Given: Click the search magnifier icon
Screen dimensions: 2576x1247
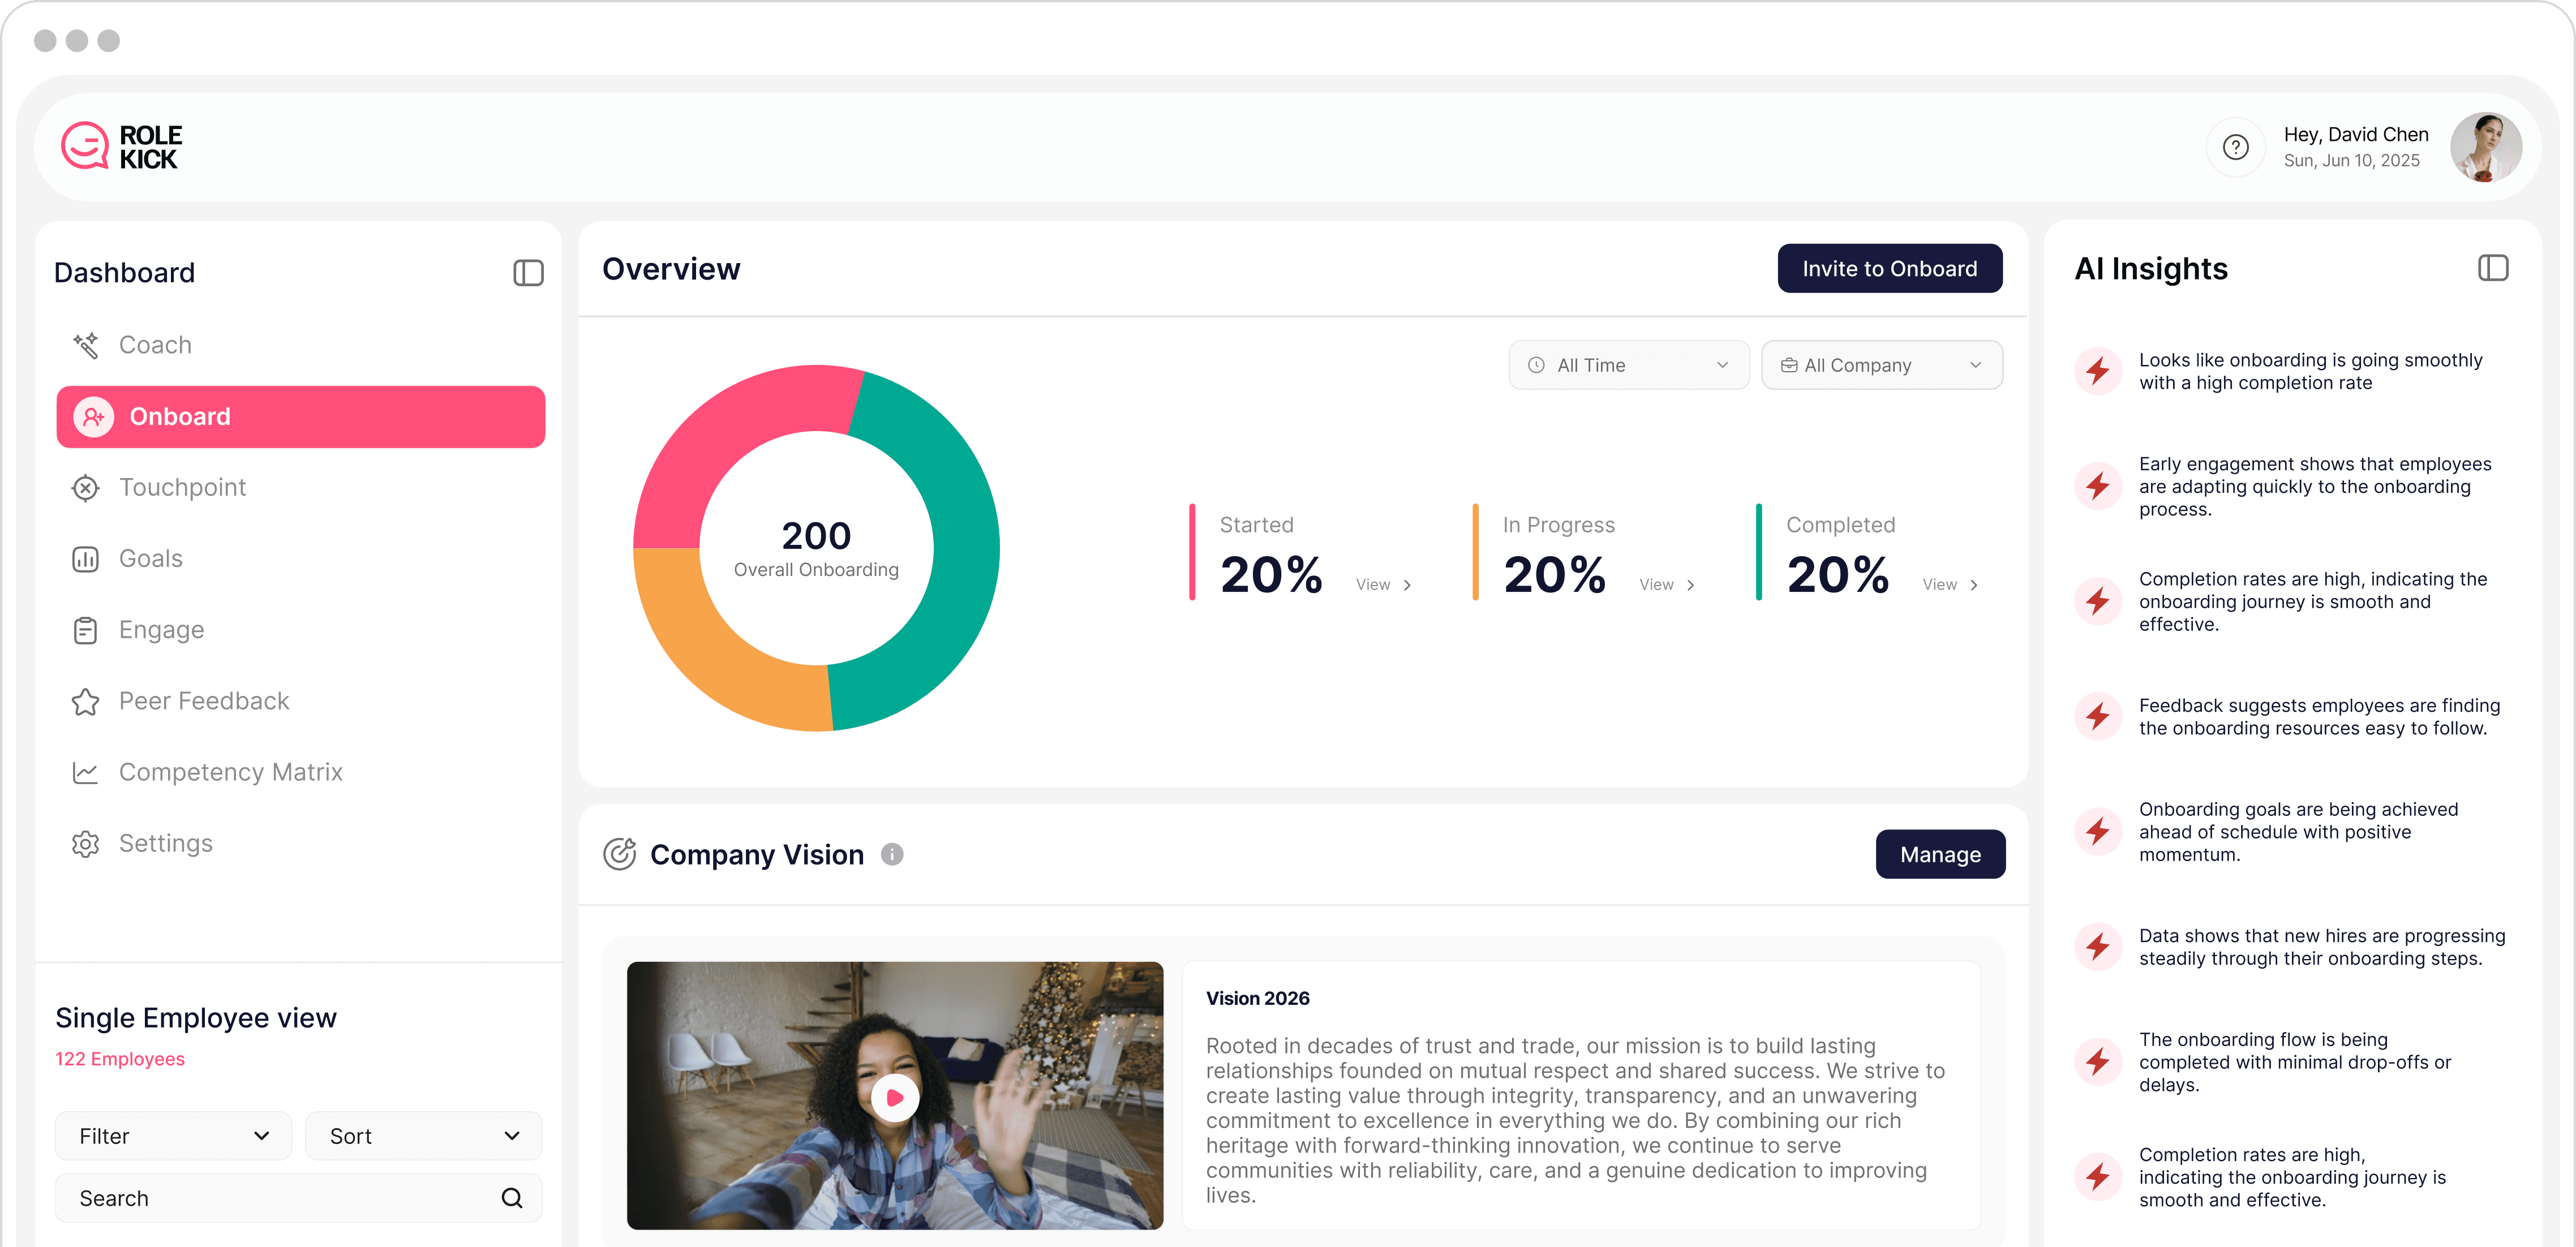Looking at the screenshot, I should tap(512, 1198).
